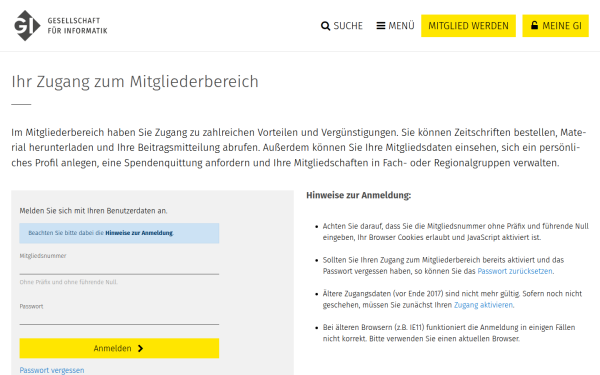Click bullet about Ältere Zugangsdaten vor Ende 2017
Image resolution: width=600 pixels, height=375 pixels.
coord(452,299)
